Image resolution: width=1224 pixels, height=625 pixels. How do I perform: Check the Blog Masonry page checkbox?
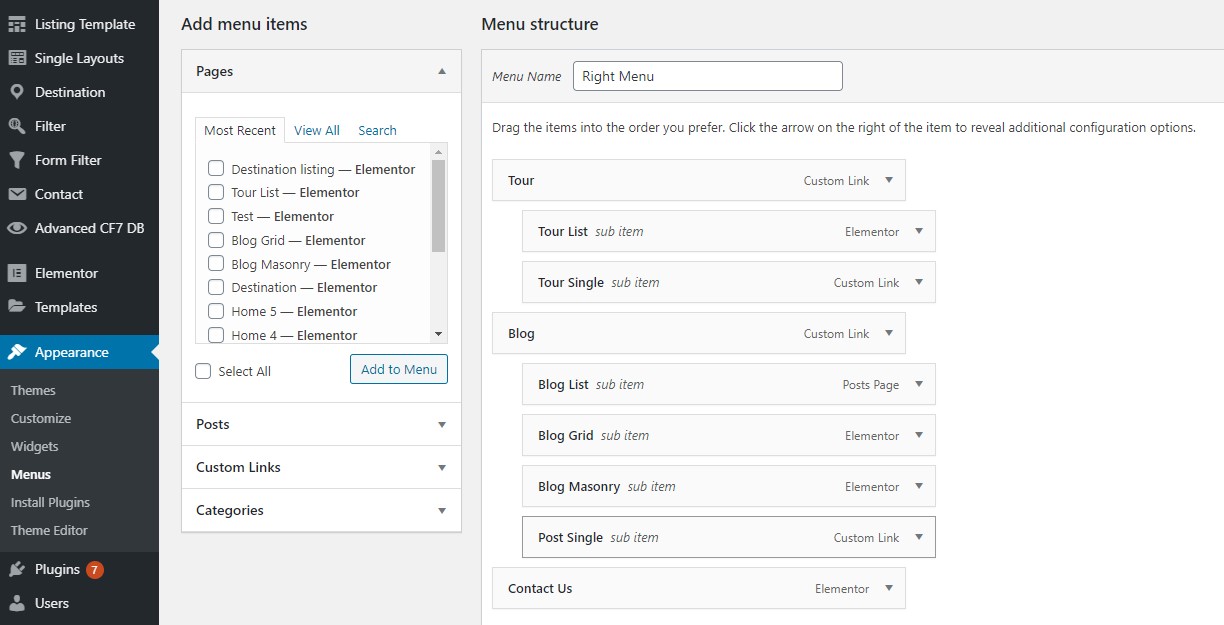pyautogui.click(x=215, y=264)
